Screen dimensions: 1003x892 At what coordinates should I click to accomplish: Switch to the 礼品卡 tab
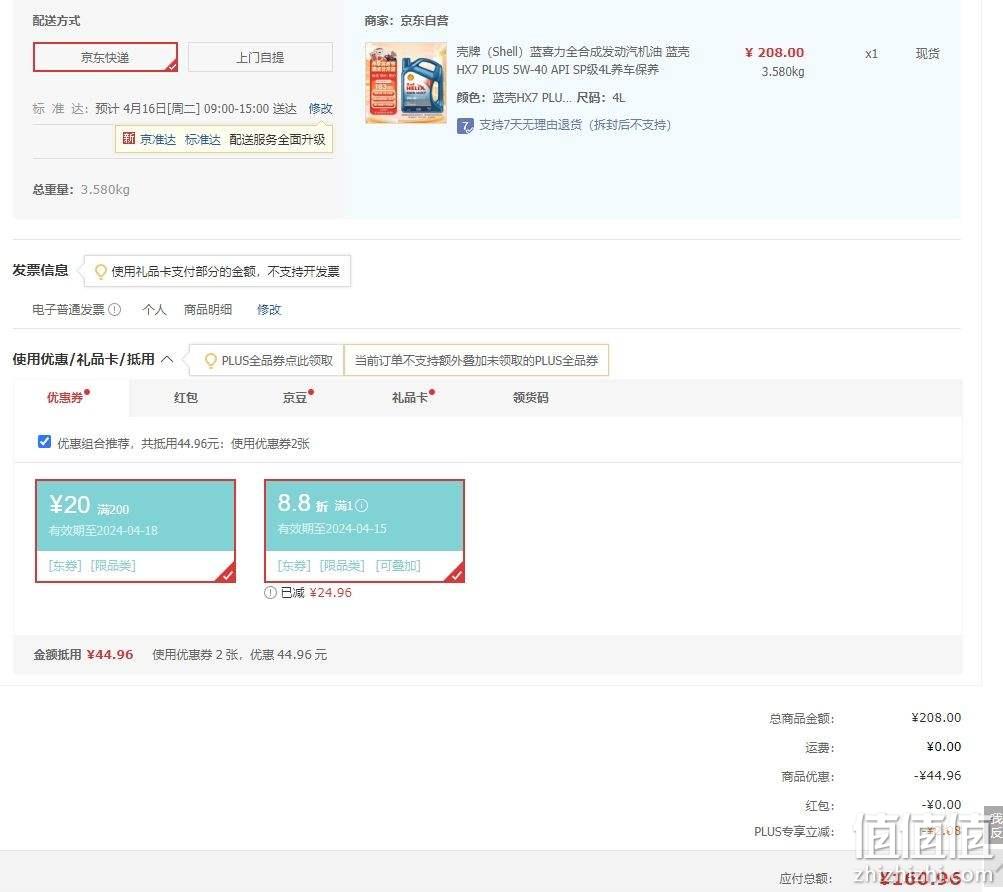coord(412,397)
